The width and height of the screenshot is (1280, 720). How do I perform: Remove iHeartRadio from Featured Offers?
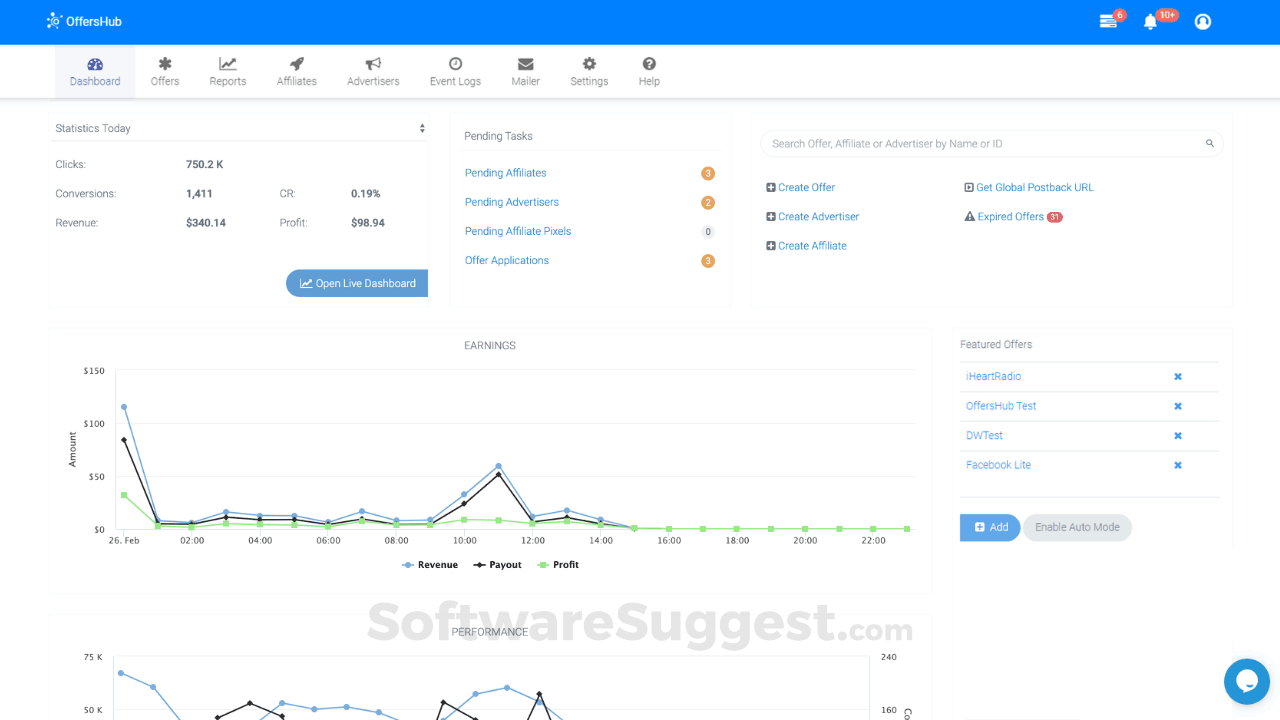1177,376
